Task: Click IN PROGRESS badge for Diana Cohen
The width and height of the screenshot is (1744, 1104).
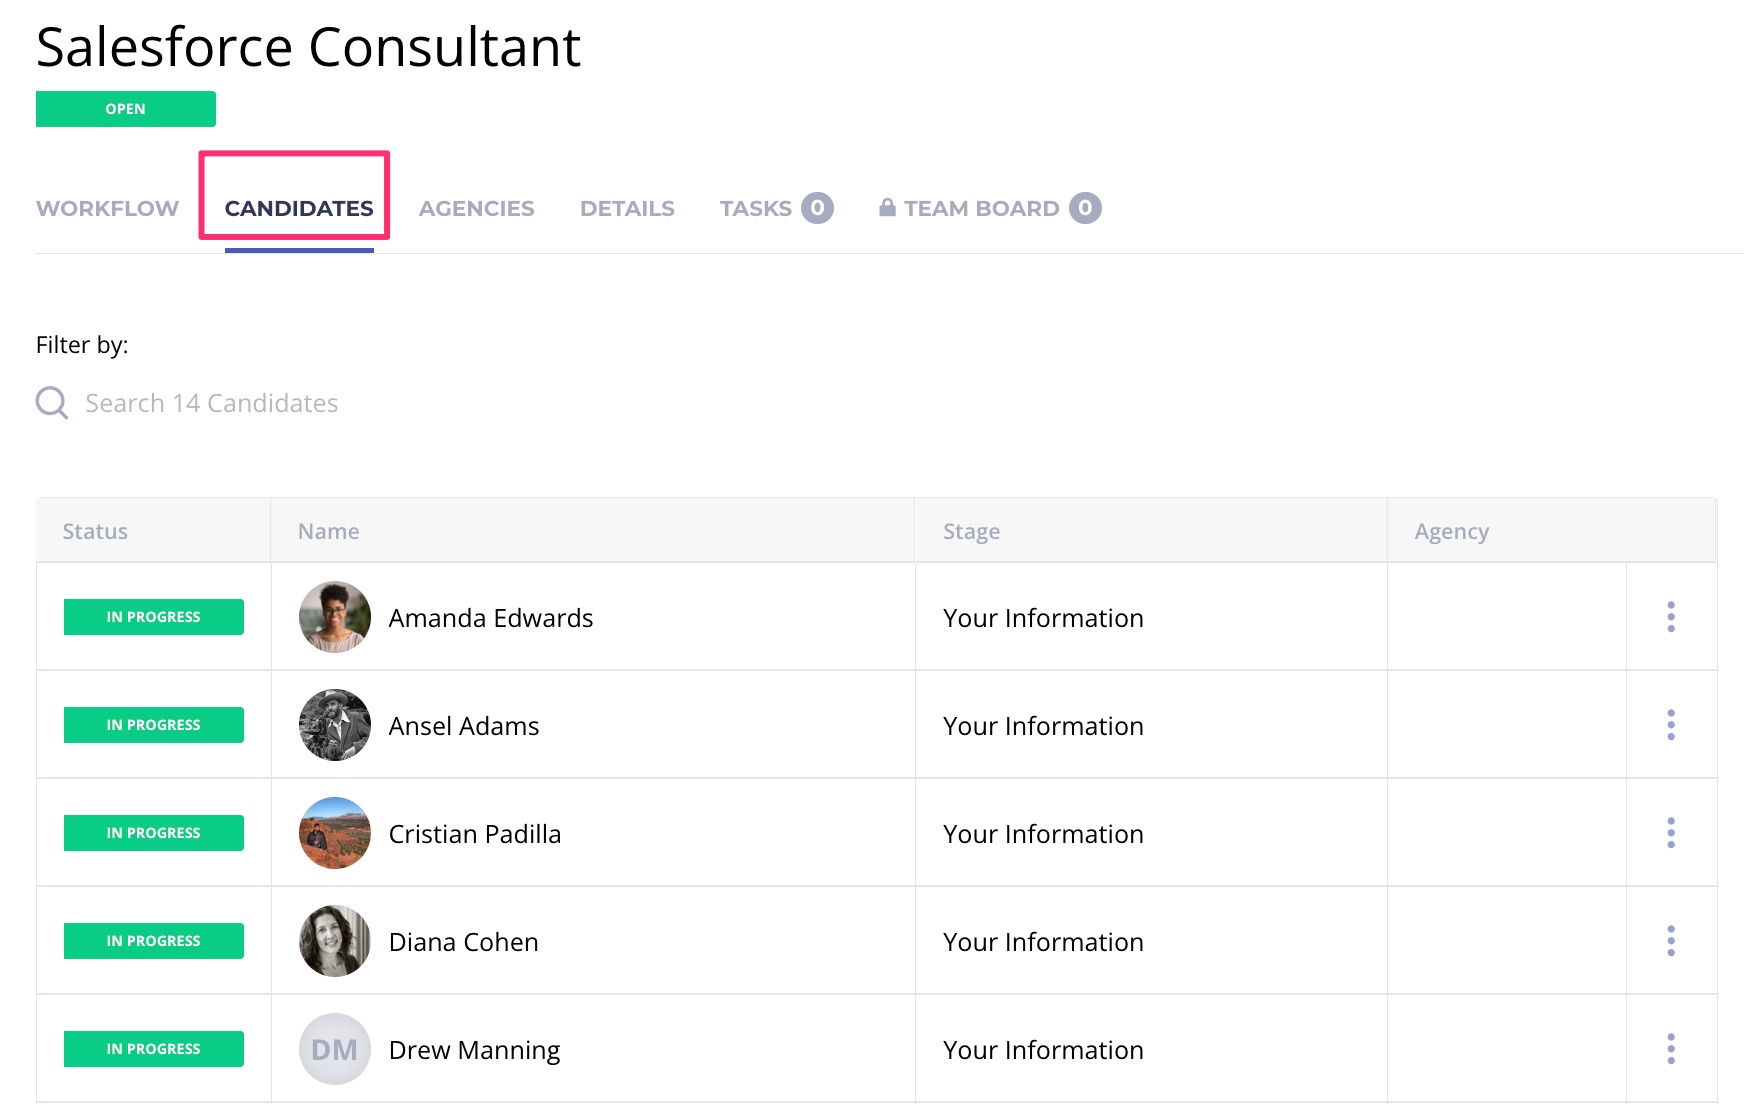Action: (x=154, y=941)
